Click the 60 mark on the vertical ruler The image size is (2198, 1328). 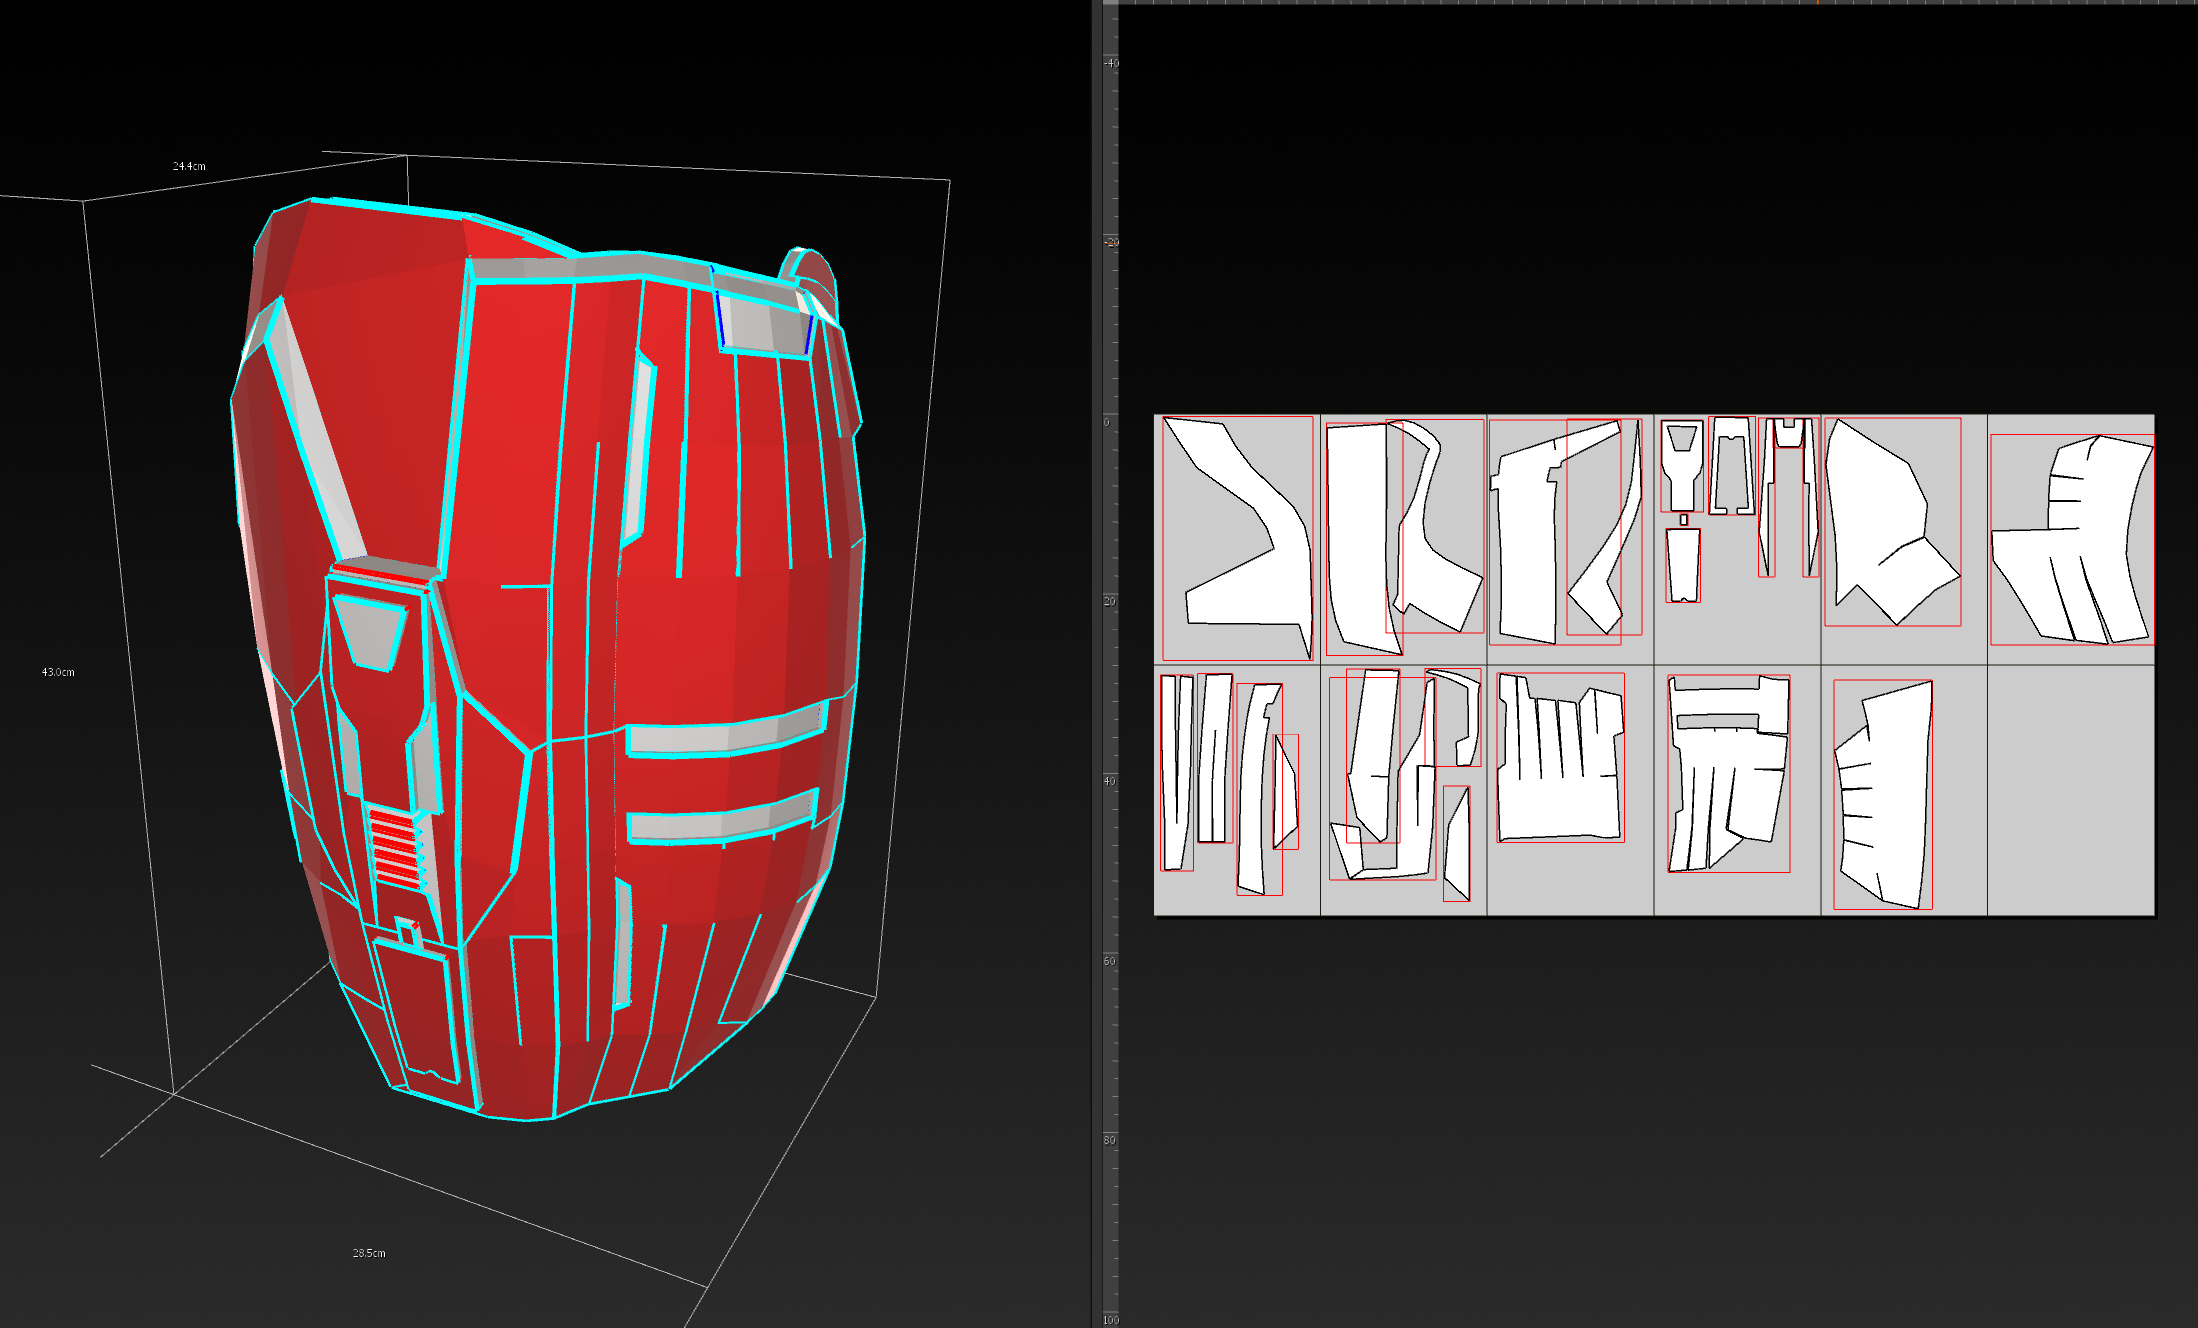click(x=1109, y=961)
